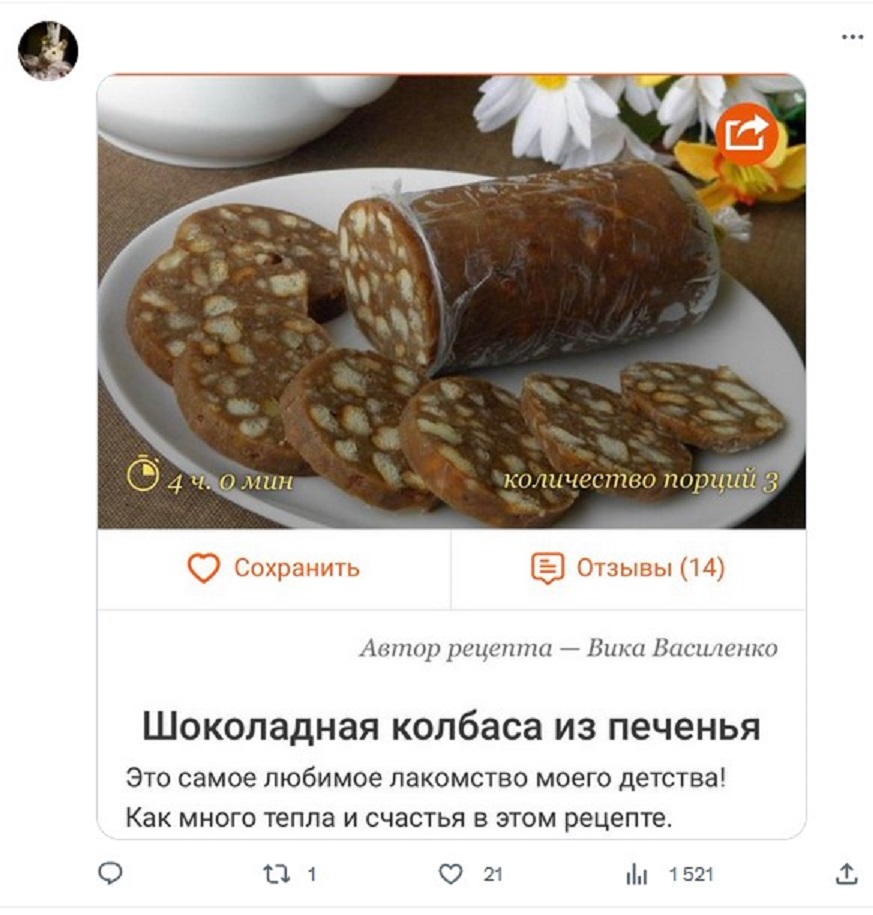
Task: Click the orange share arrow icon
Action: pos(747,134)
